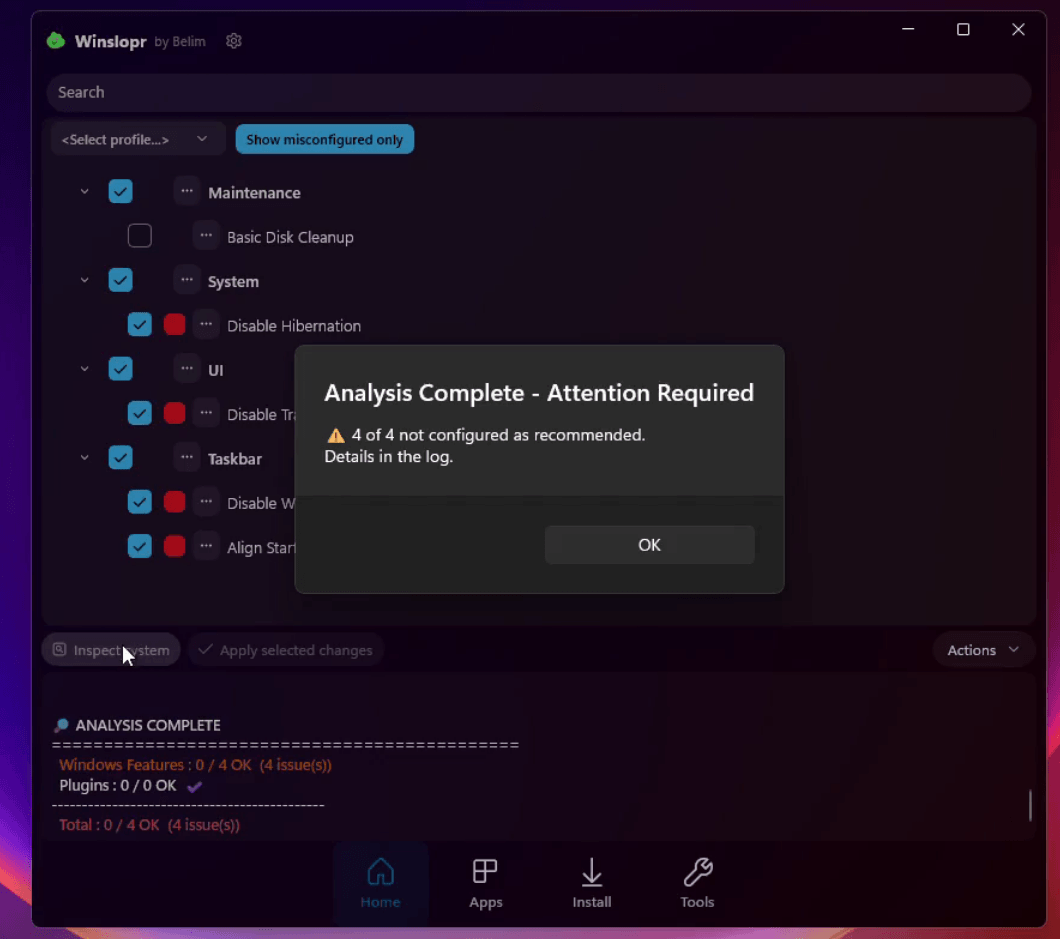Open the System category's ellipsis menu
This screenshot has height=939, width=1060.
[186, 280]
